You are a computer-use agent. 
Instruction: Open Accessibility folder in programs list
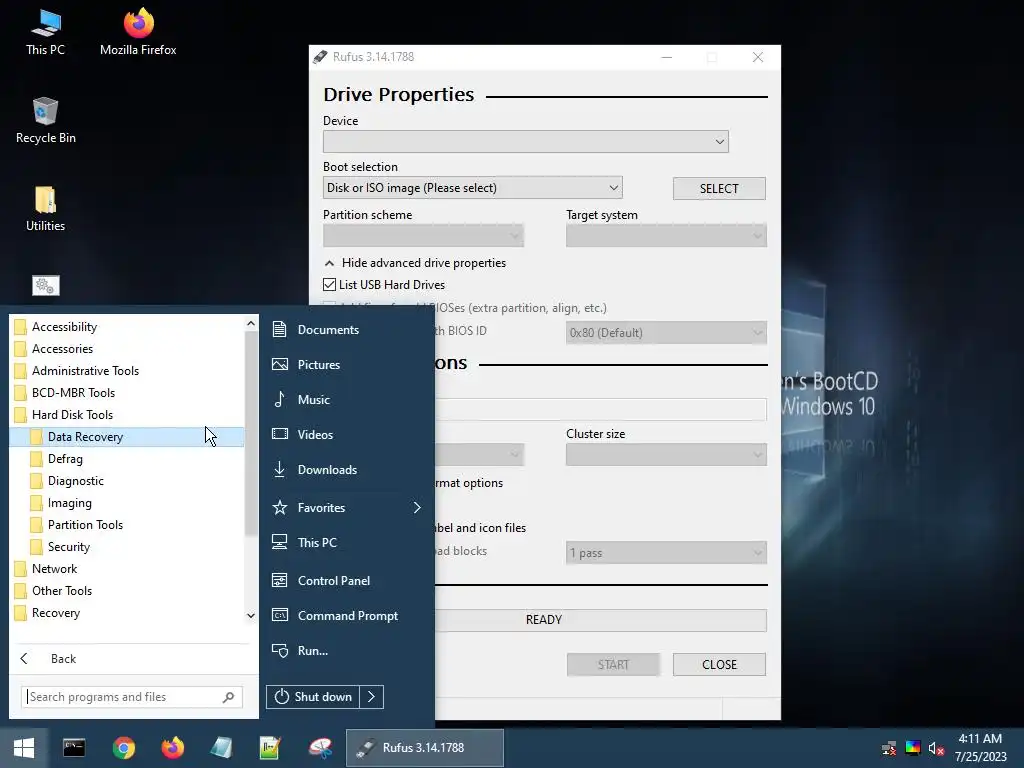click(x=127, y=327)
